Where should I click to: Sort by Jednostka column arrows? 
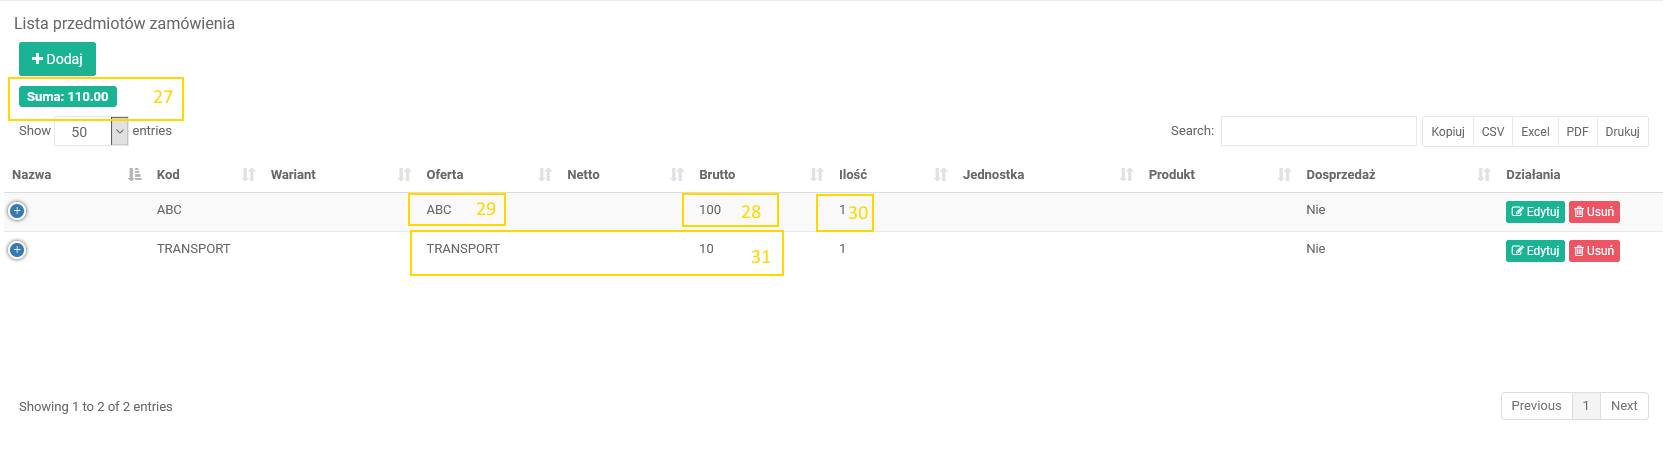1127,175
